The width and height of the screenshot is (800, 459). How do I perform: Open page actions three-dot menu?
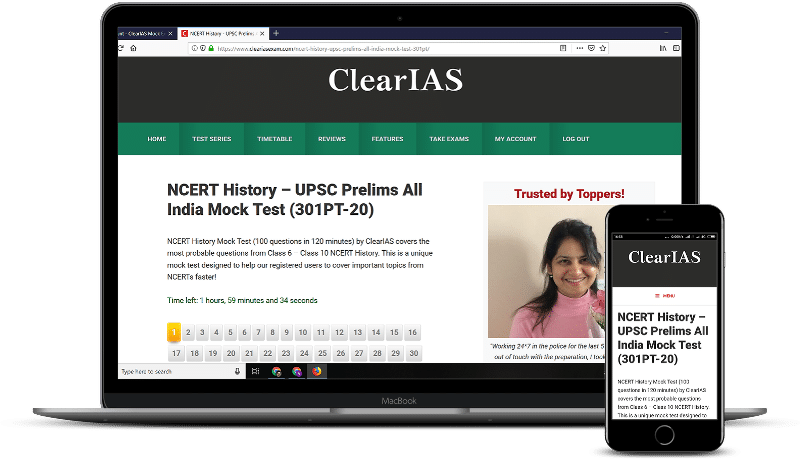click(580, 48)
